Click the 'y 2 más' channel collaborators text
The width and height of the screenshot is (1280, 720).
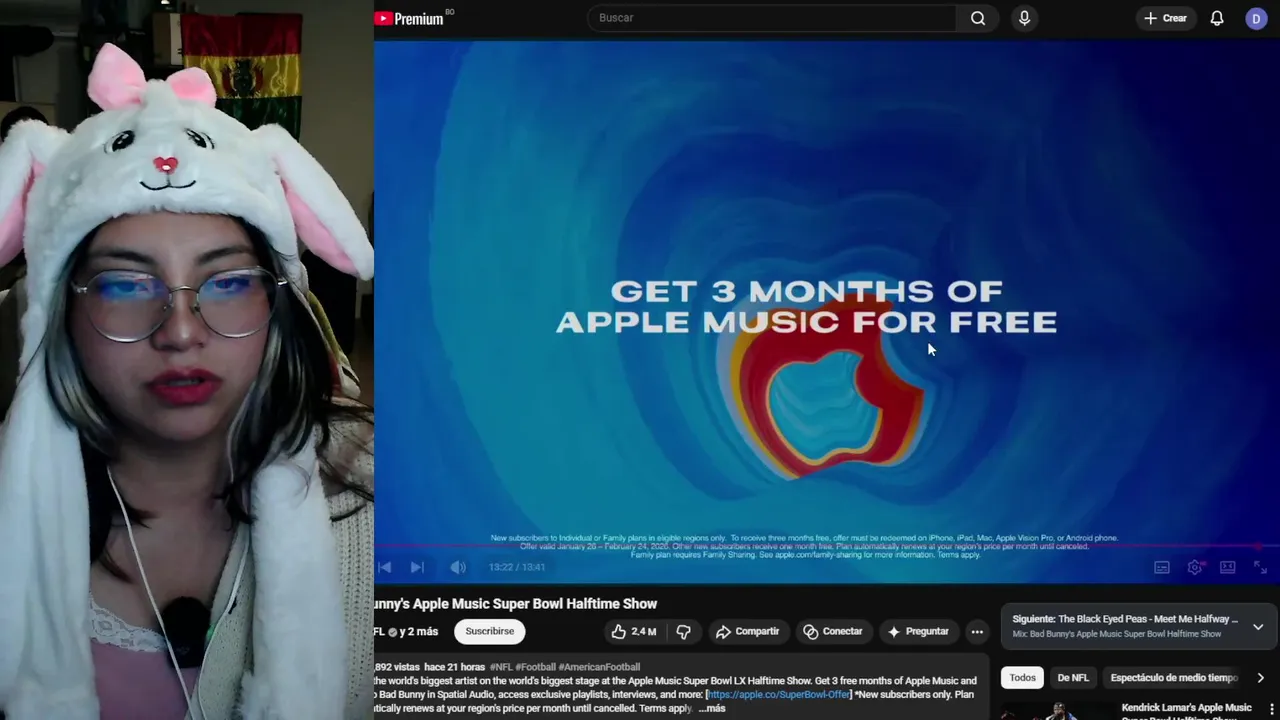418,631
